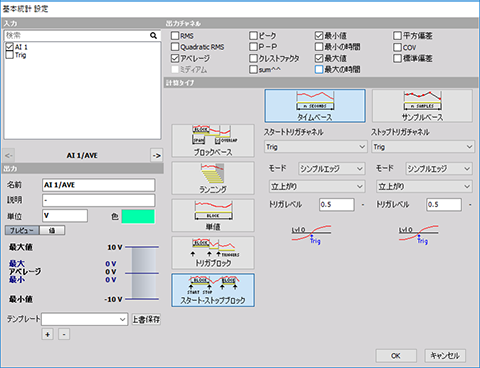Open the stop trigger 立上がり edge dropdown
The image size is (480, 368).
(x=424, y=186)
